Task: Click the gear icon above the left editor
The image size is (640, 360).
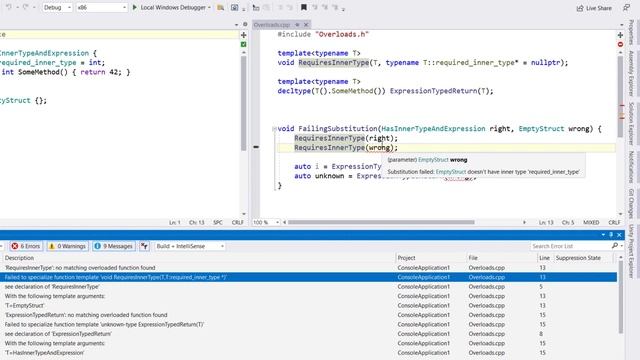Action: 245,24
